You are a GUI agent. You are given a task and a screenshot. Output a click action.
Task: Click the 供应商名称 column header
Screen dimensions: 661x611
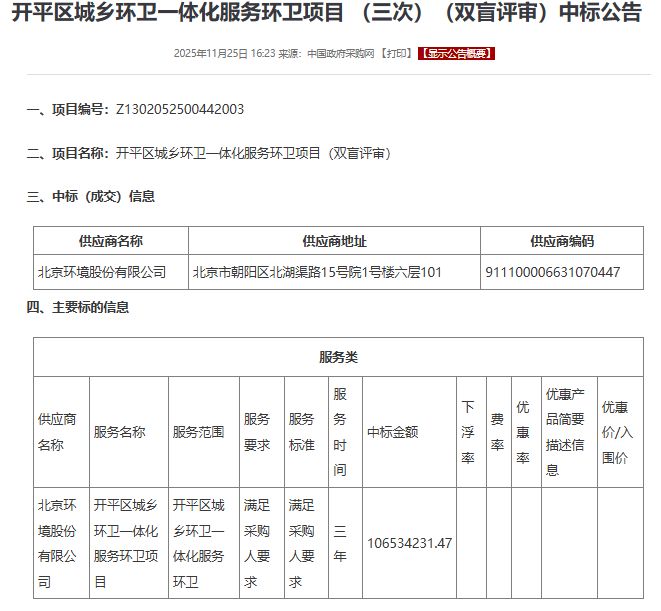[x=111, y=241]
